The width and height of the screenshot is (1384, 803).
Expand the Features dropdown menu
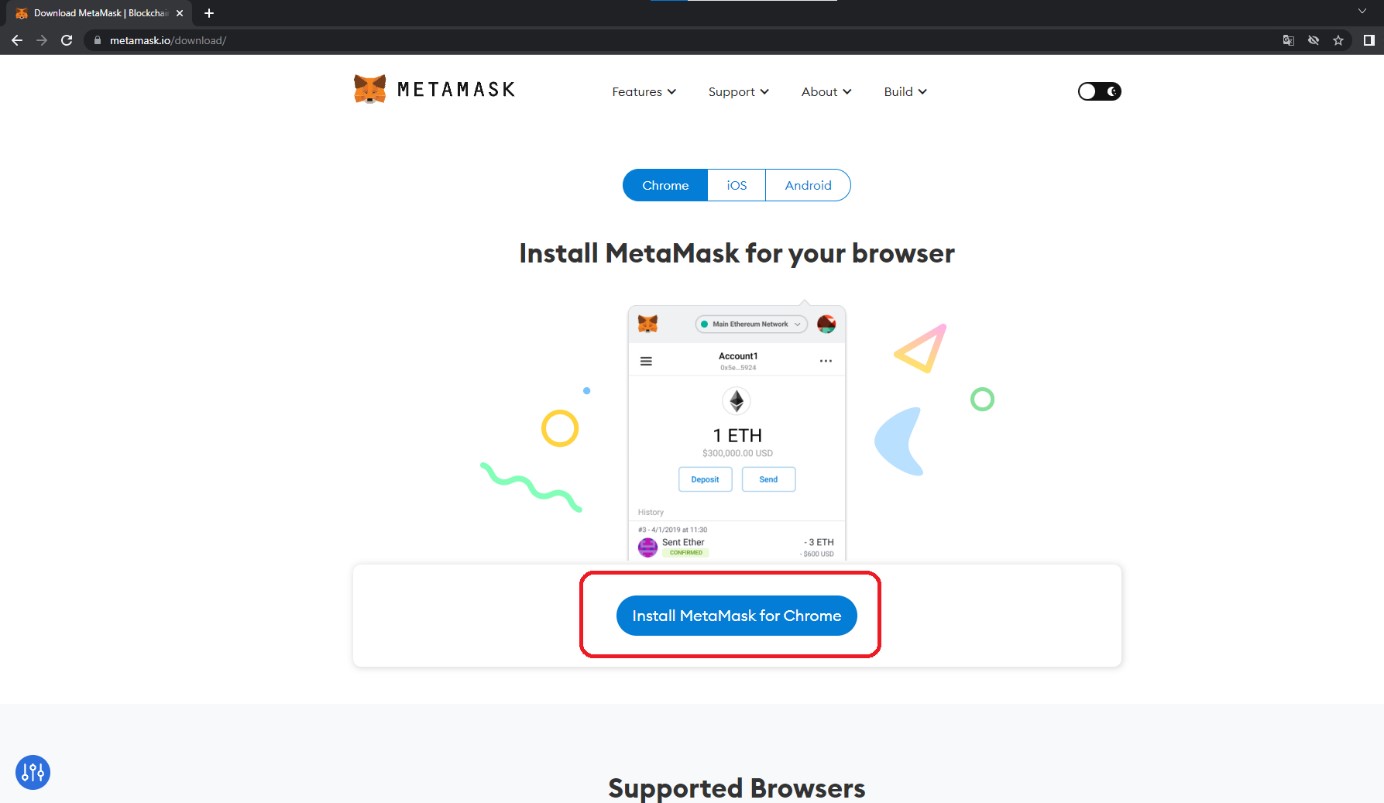coord(643,92)
